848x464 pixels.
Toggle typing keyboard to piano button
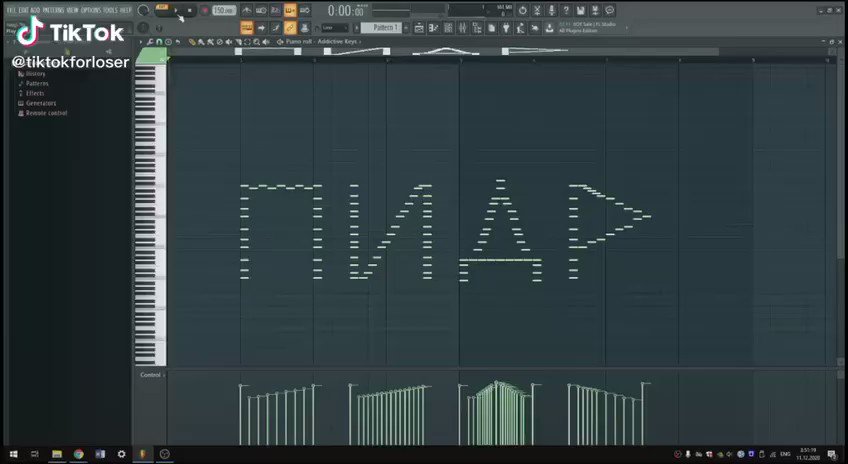246,28
